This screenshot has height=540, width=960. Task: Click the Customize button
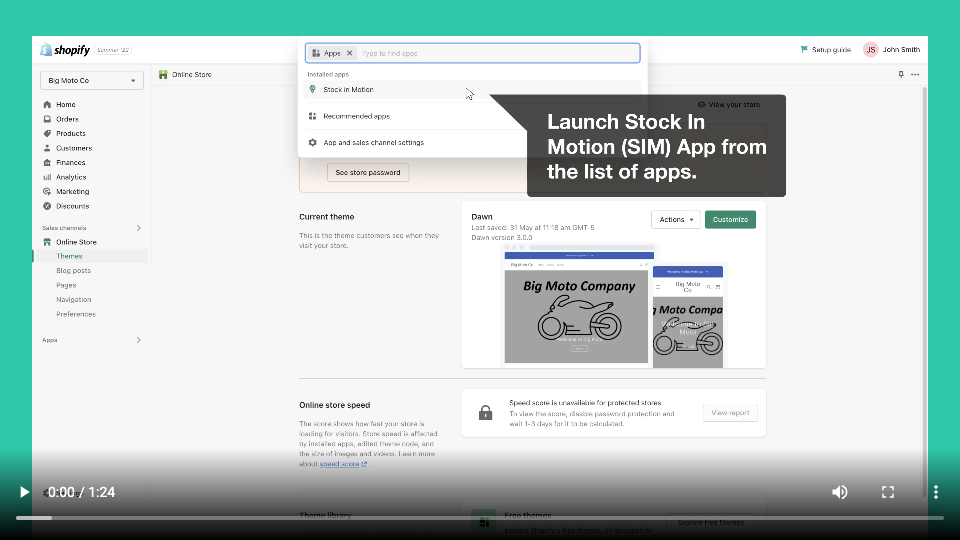point(730,219)
